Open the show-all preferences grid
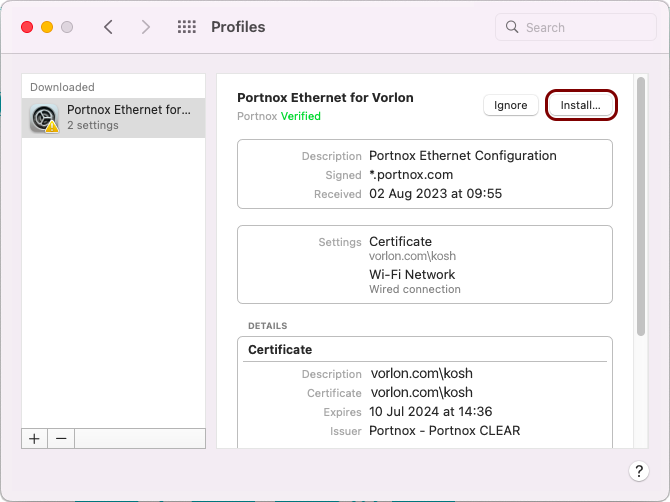This screenshot has height=502, width=670. click(186, 27)
